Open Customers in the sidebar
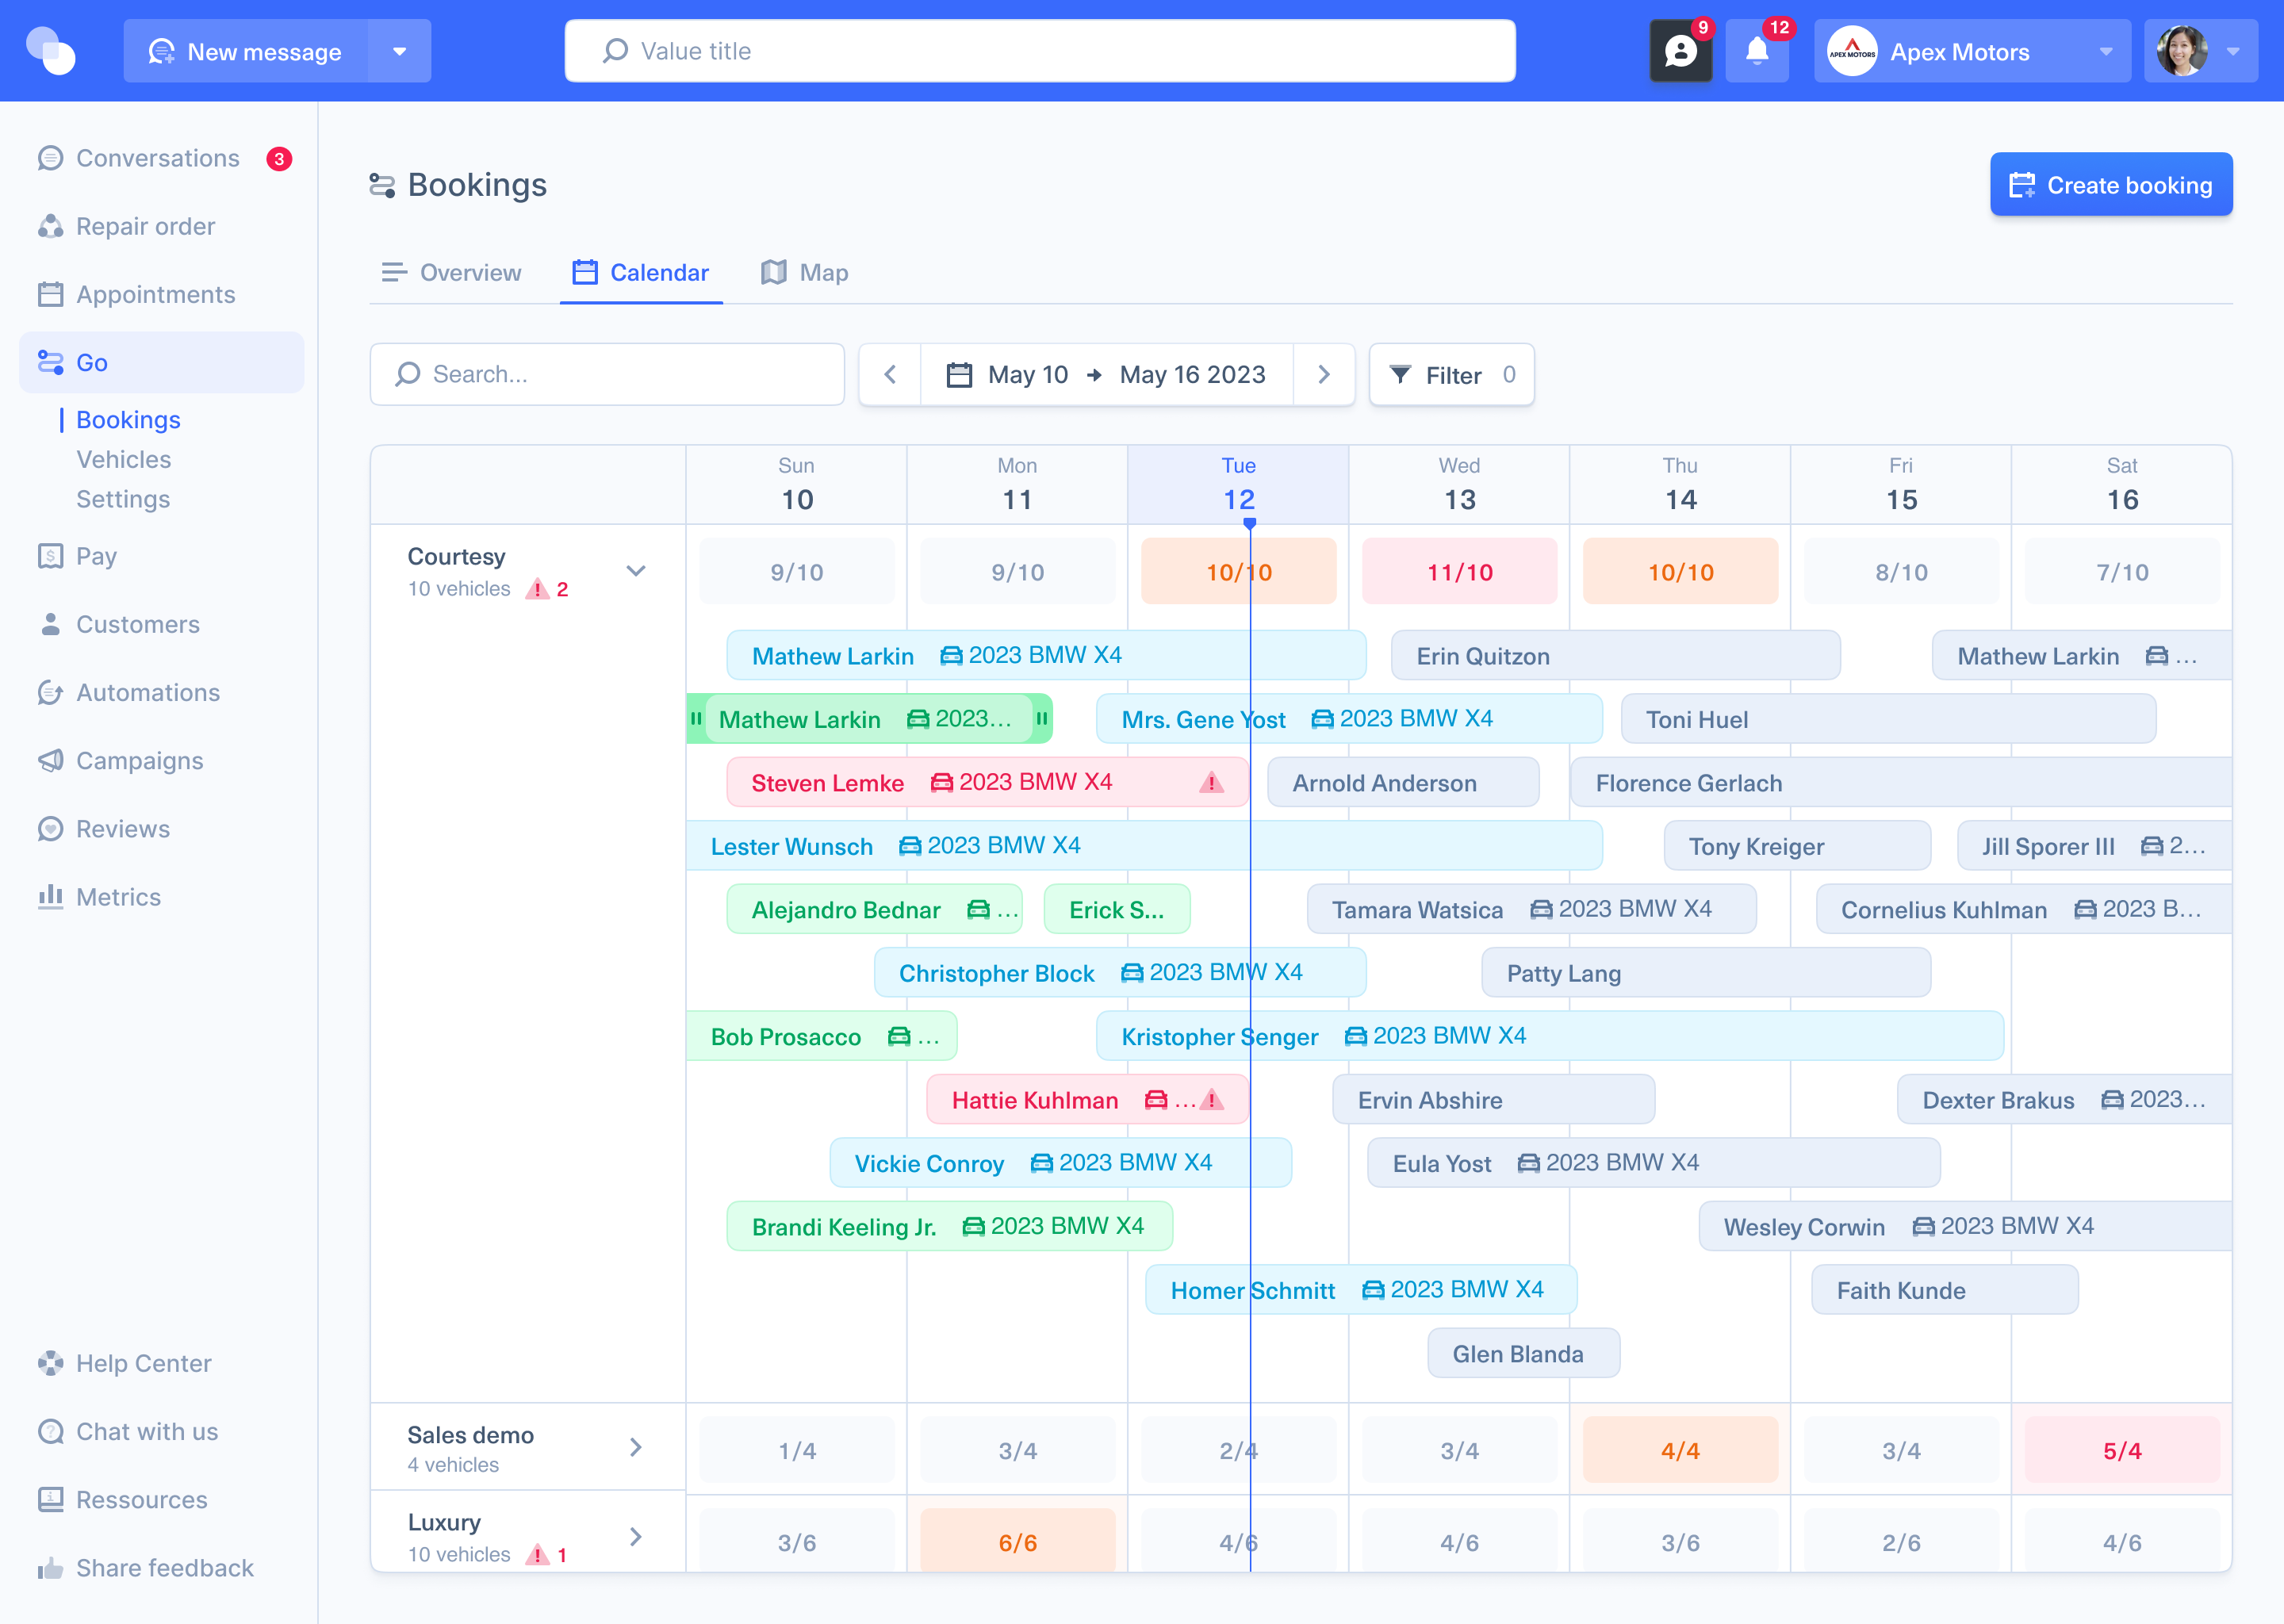 [x=162, y=624]
